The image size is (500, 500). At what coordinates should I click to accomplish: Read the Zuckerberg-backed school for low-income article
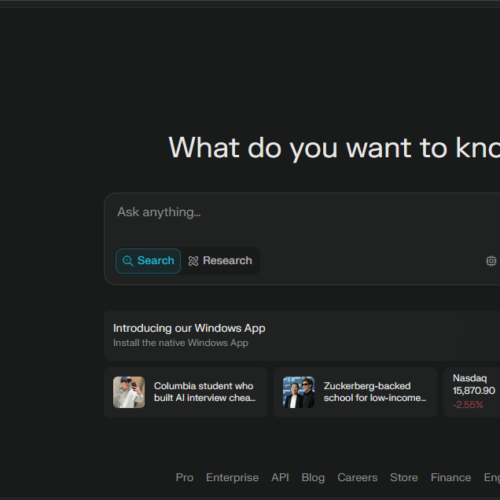[x=375, y=392]
